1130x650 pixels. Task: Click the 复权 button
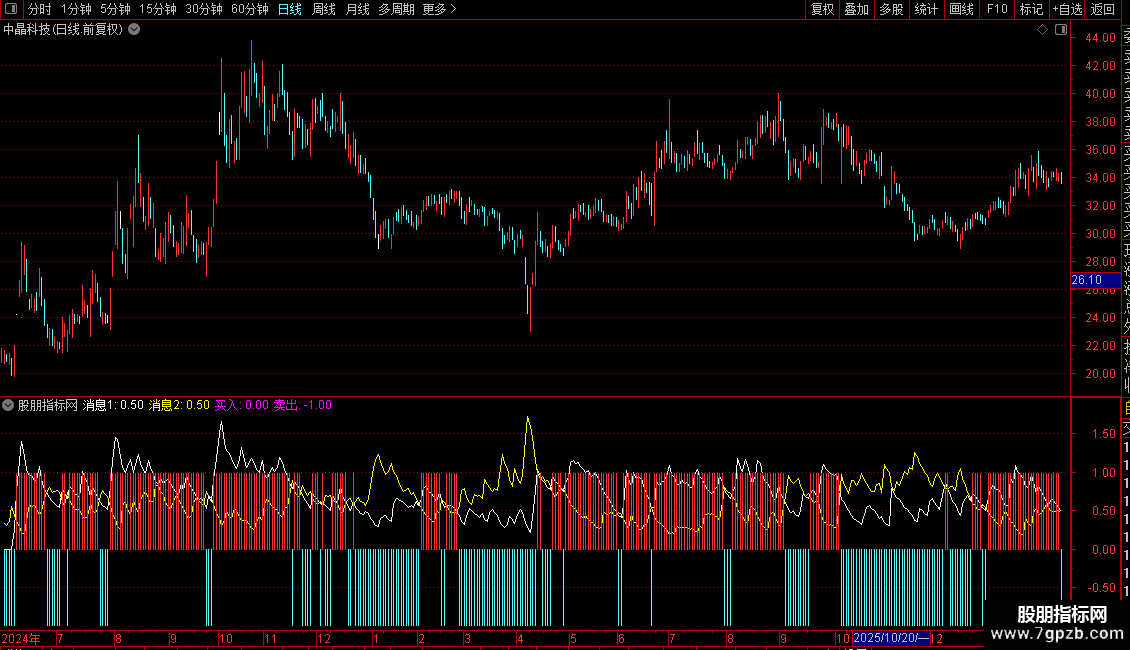pos(822,9)
